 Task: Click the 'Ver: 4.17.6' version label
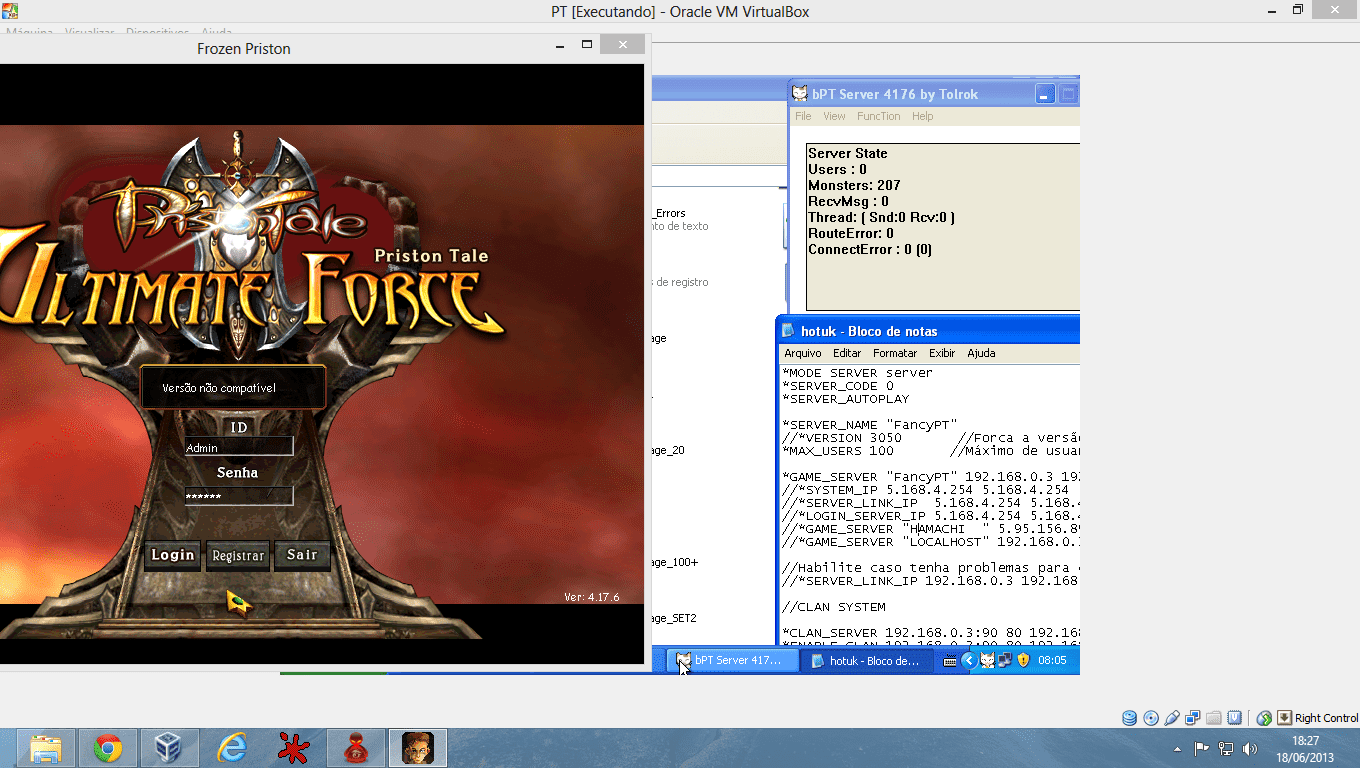click(x=592, y=597)
